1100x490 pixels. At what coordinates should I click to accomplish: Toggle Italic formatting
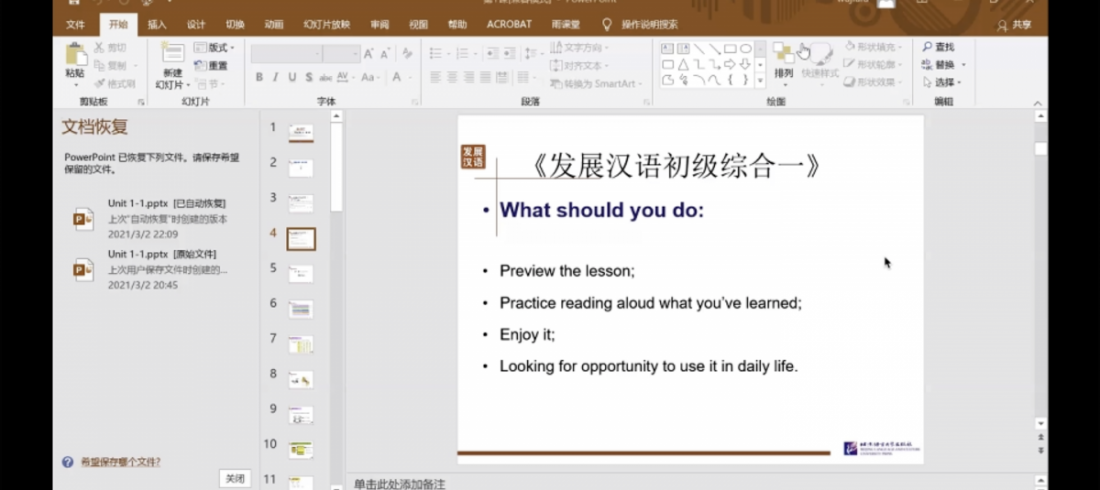pos(275,77)
